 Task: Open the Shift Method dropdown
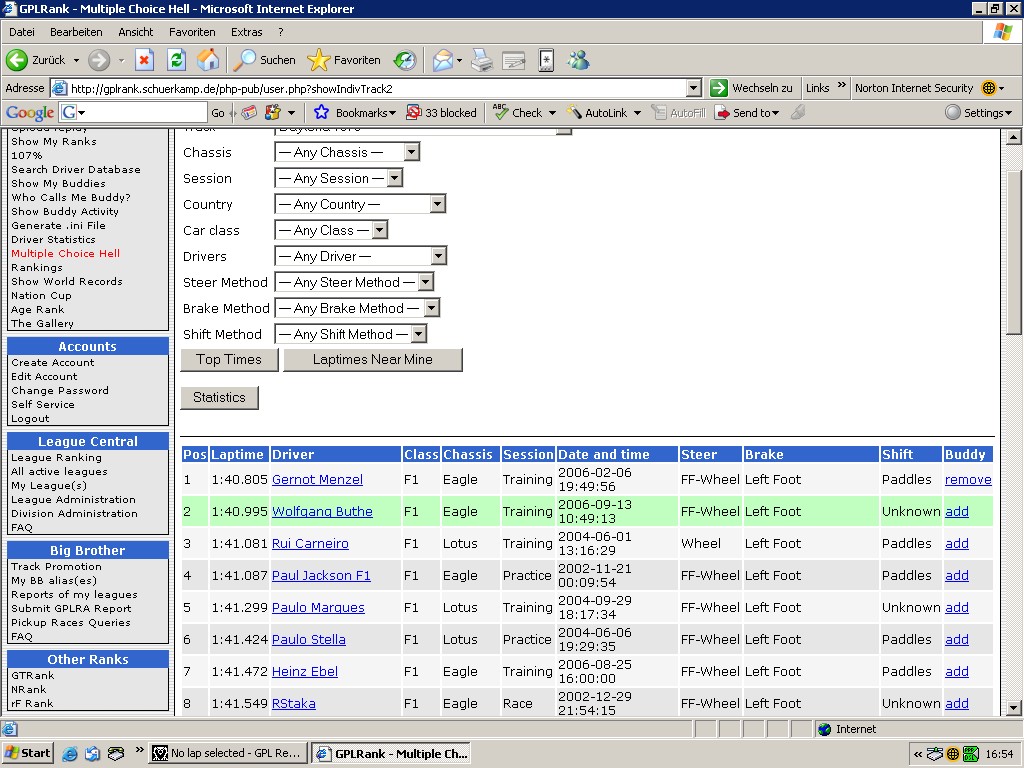(x=418, y=334)
